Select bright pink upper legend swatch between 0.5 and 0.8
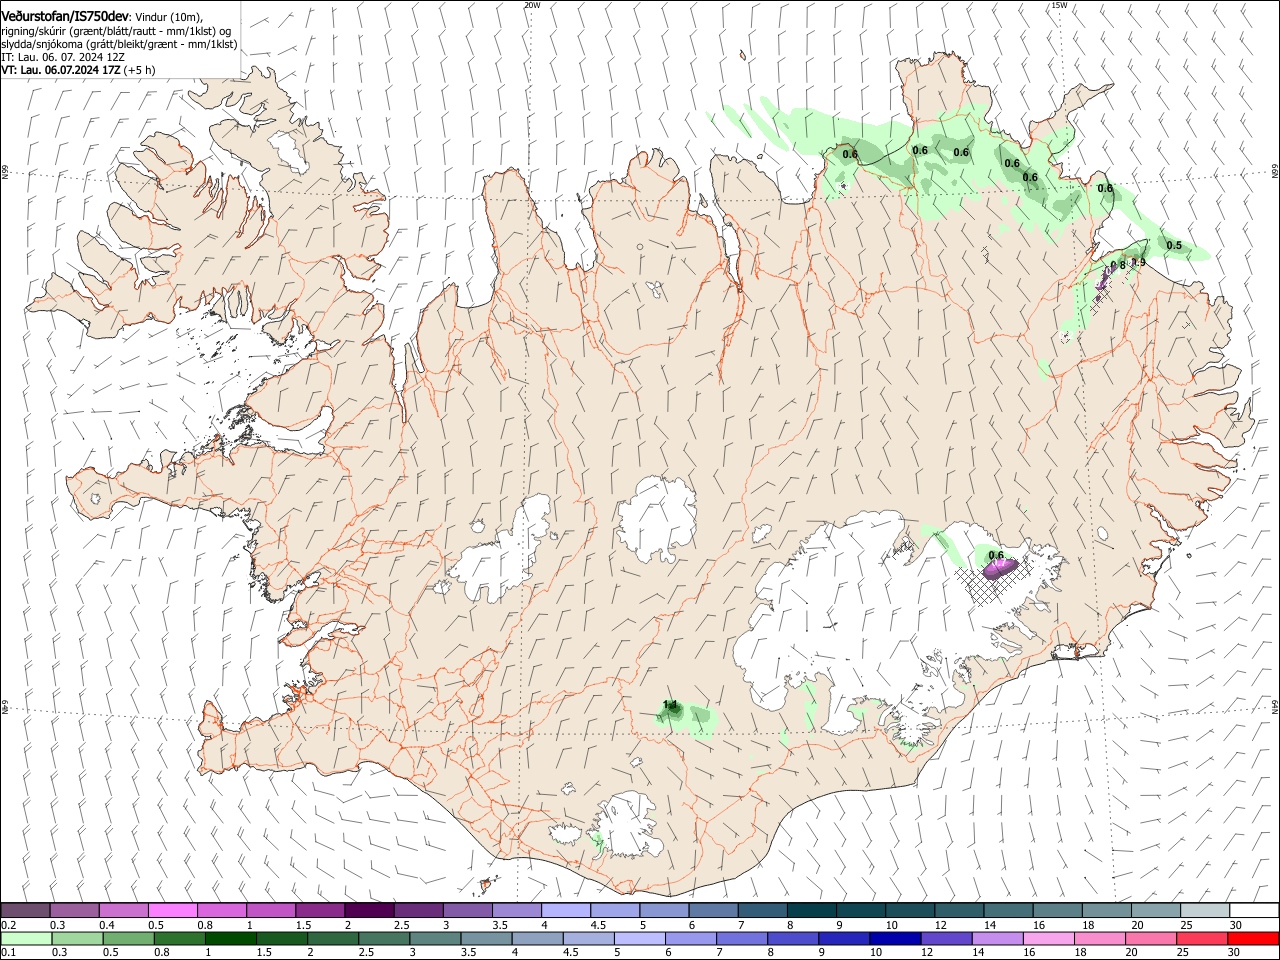 coord(172,910)
